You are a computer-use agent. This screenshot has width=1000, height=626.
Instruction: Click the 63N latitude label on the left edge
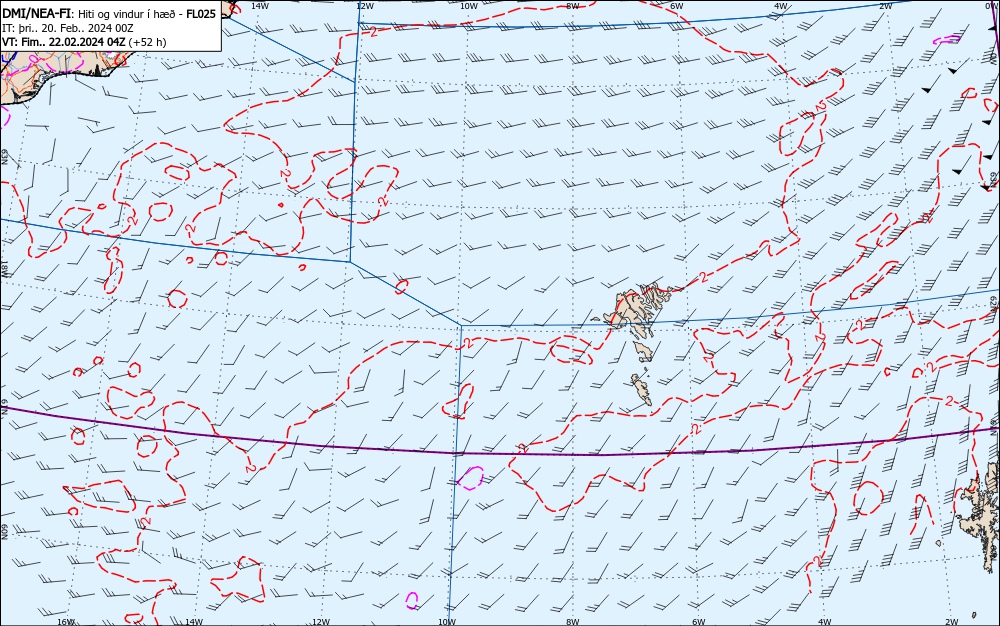coord(4,157)
